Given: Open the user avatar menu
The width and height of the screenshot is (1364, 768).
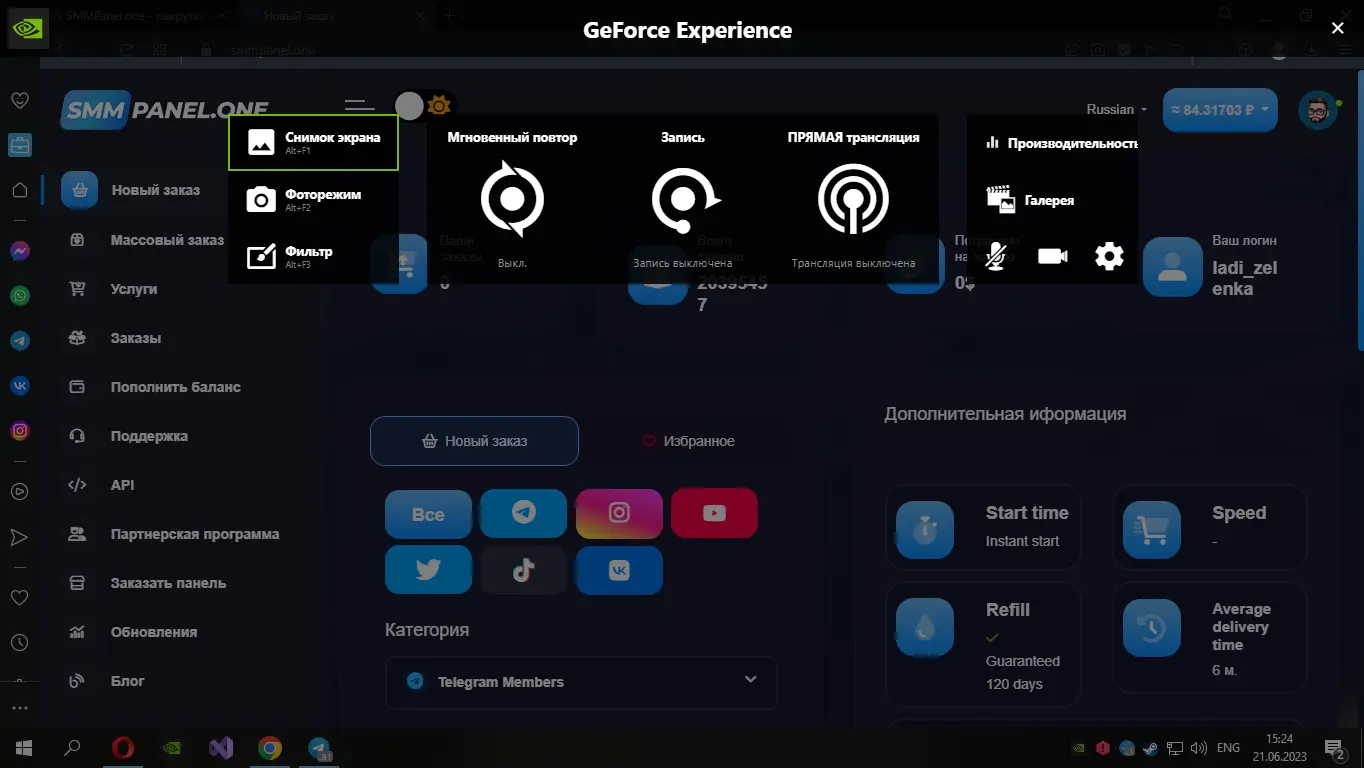Looking at the screenshot, I should [1318, 110].
